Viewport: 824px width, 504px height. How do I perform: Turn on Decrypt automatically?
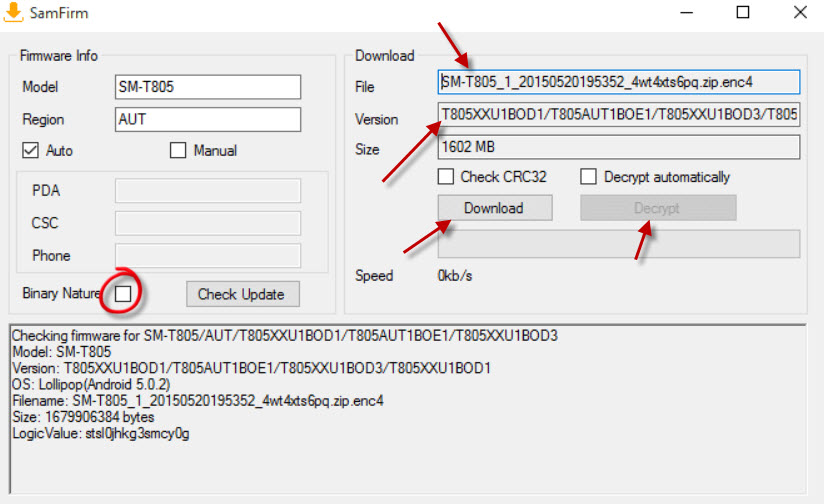click(x=589, y=176)
